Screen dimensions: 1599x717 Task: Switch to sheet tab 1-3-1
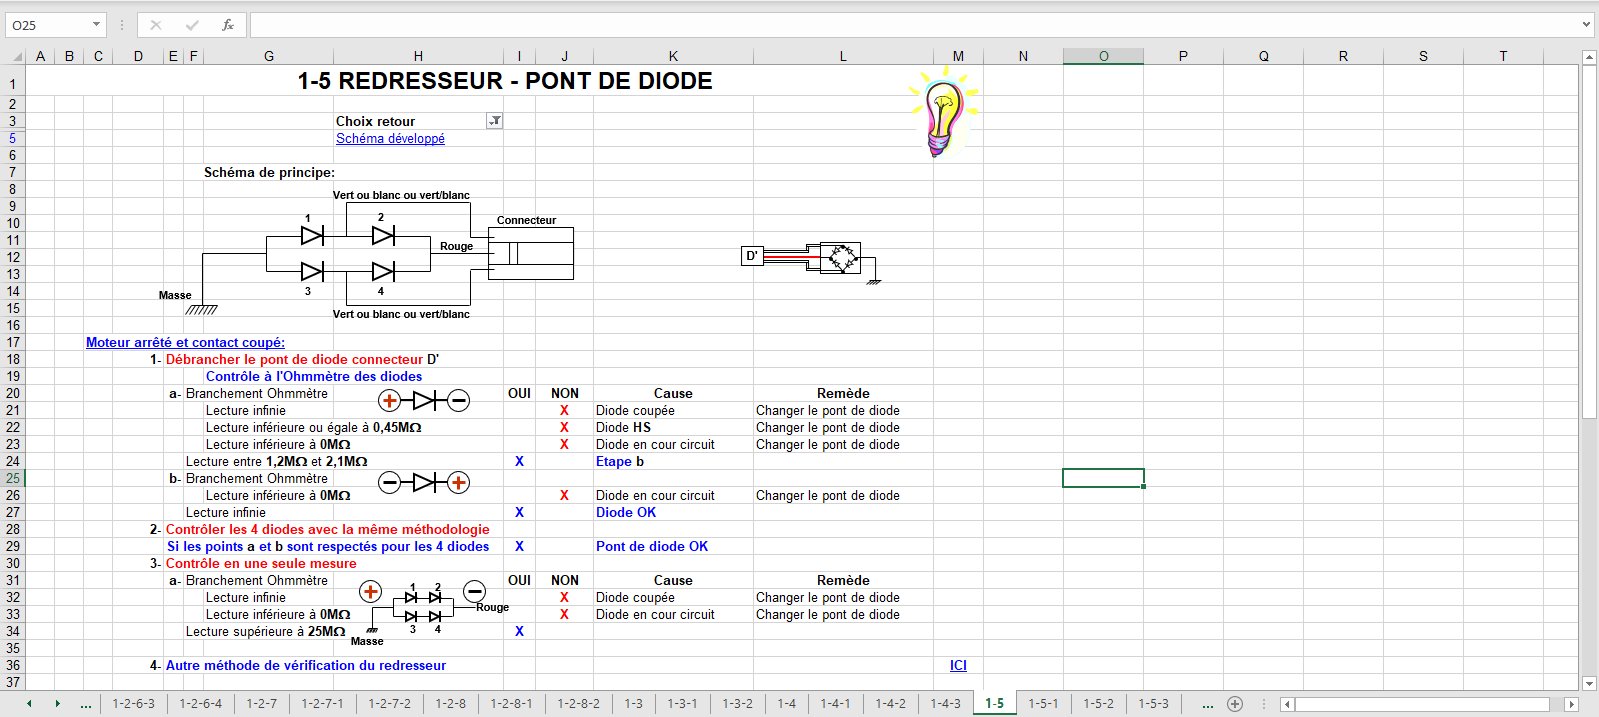click(683, 704)
